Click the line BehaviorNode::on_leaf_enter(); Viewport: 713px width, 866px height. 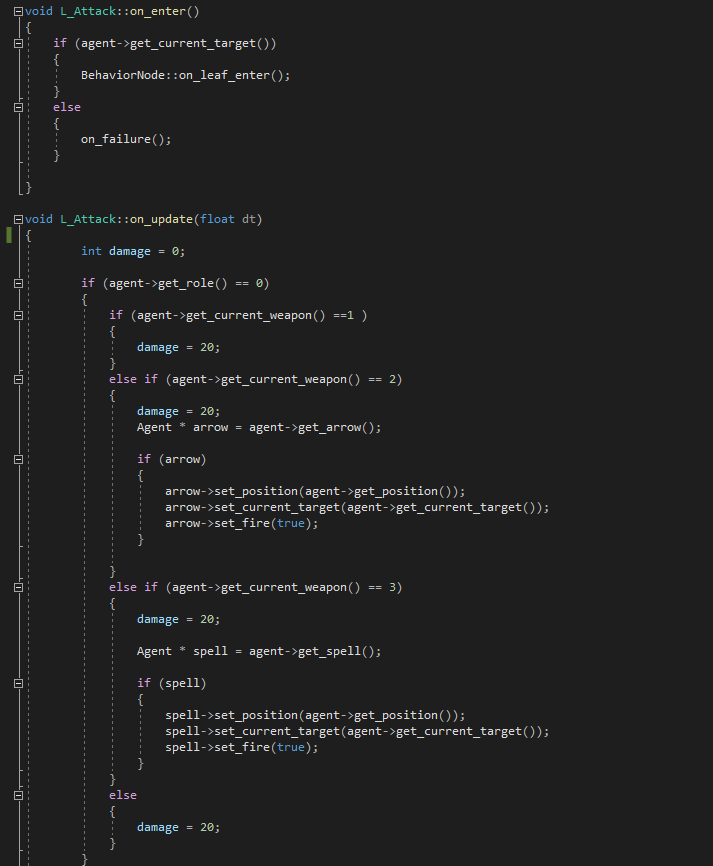click(x=185, y=75)
